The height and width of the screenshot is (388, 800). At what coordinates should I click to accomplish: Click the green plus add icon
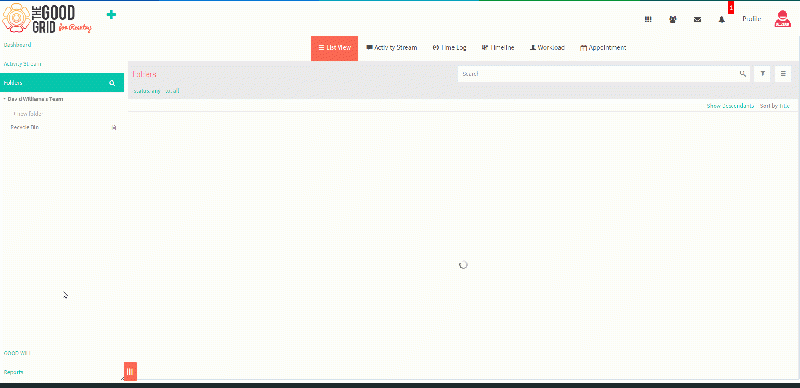tap(111, 15)
